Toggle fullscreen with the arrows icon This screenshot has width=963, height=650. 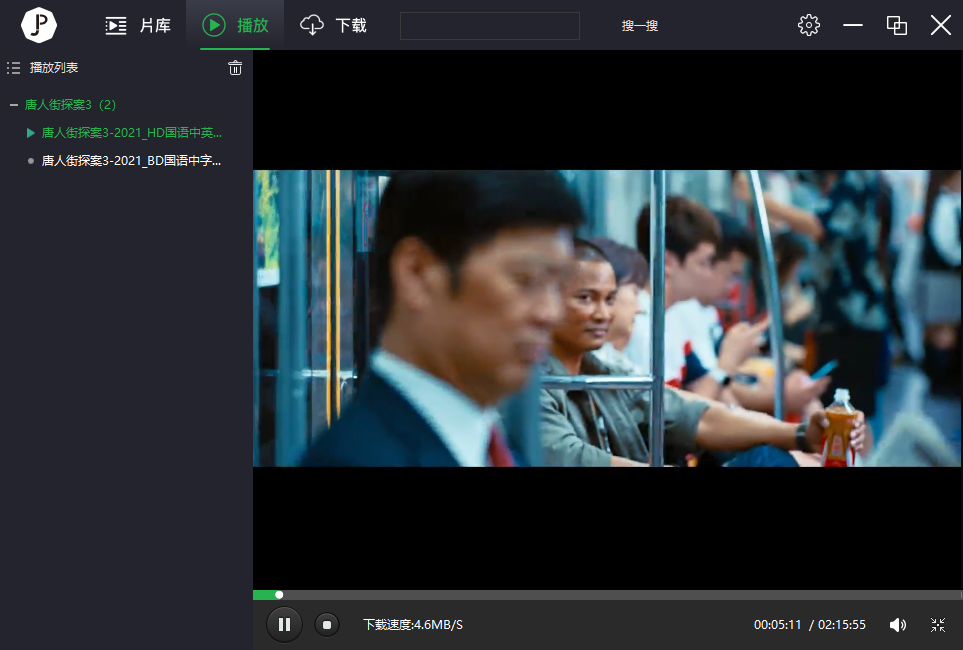(x=938, y=625)
